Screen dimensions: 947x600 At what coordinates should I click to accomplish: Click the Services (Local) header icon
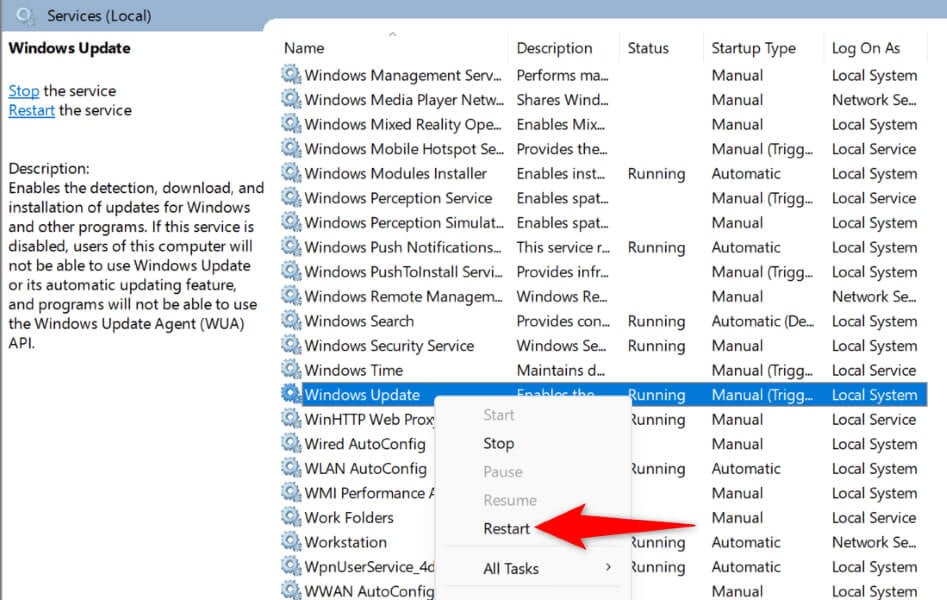[25, 15]
